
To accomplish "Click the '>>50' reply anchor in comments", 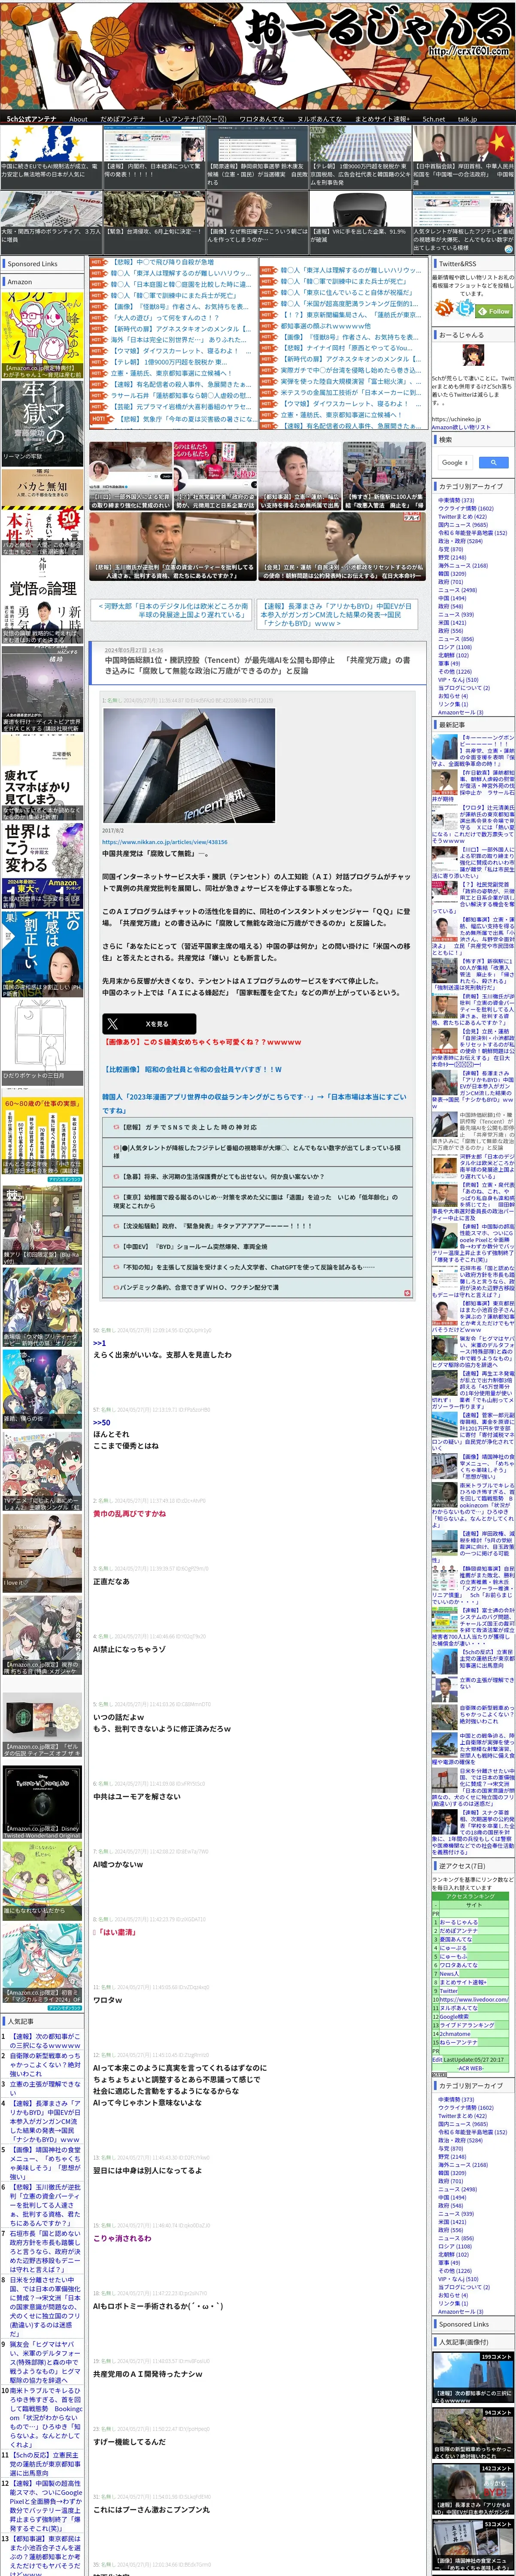I will 102,1422.
